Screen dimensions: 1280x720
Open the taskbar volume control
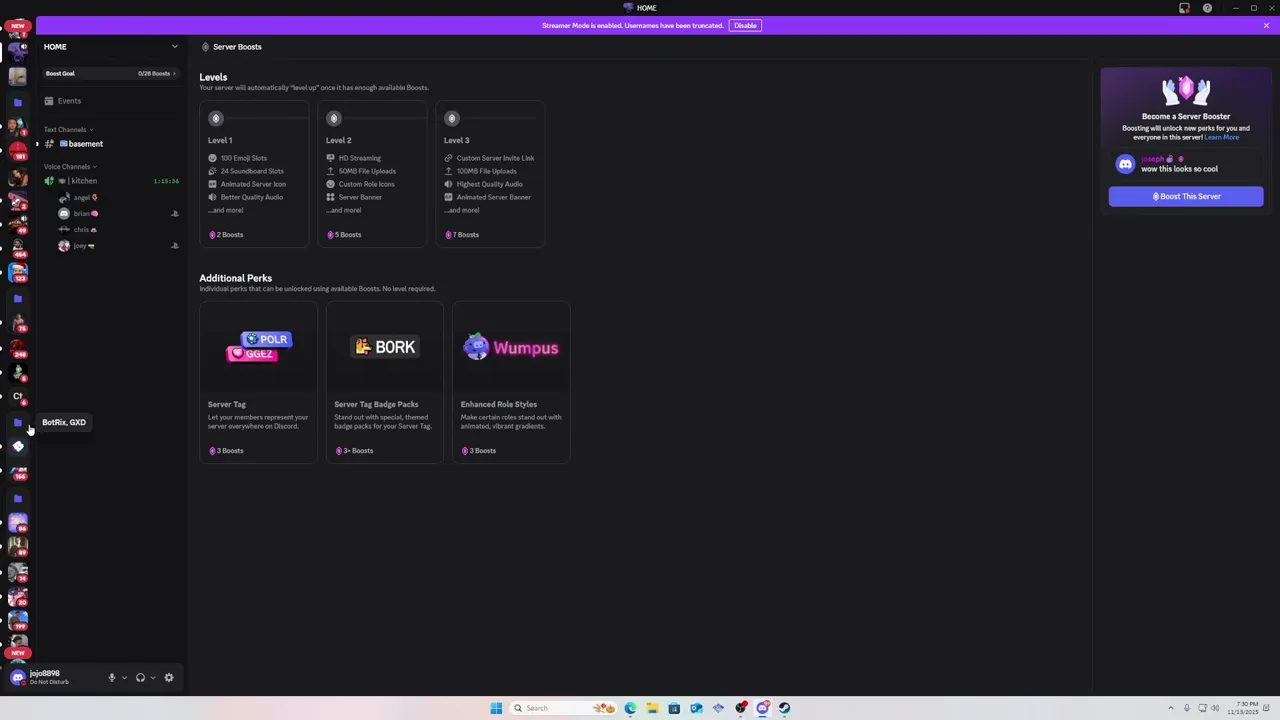pos(1216,708)
